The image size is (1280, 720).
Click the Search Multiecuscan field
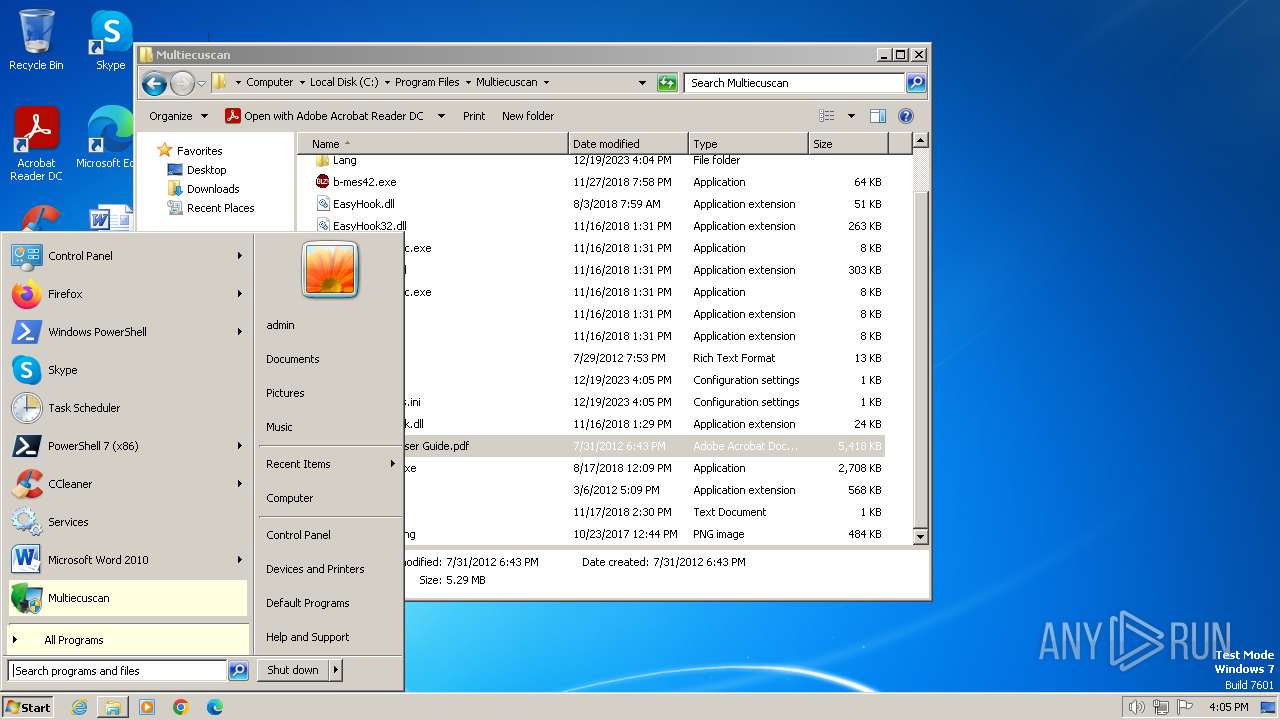tap(795, 83)
